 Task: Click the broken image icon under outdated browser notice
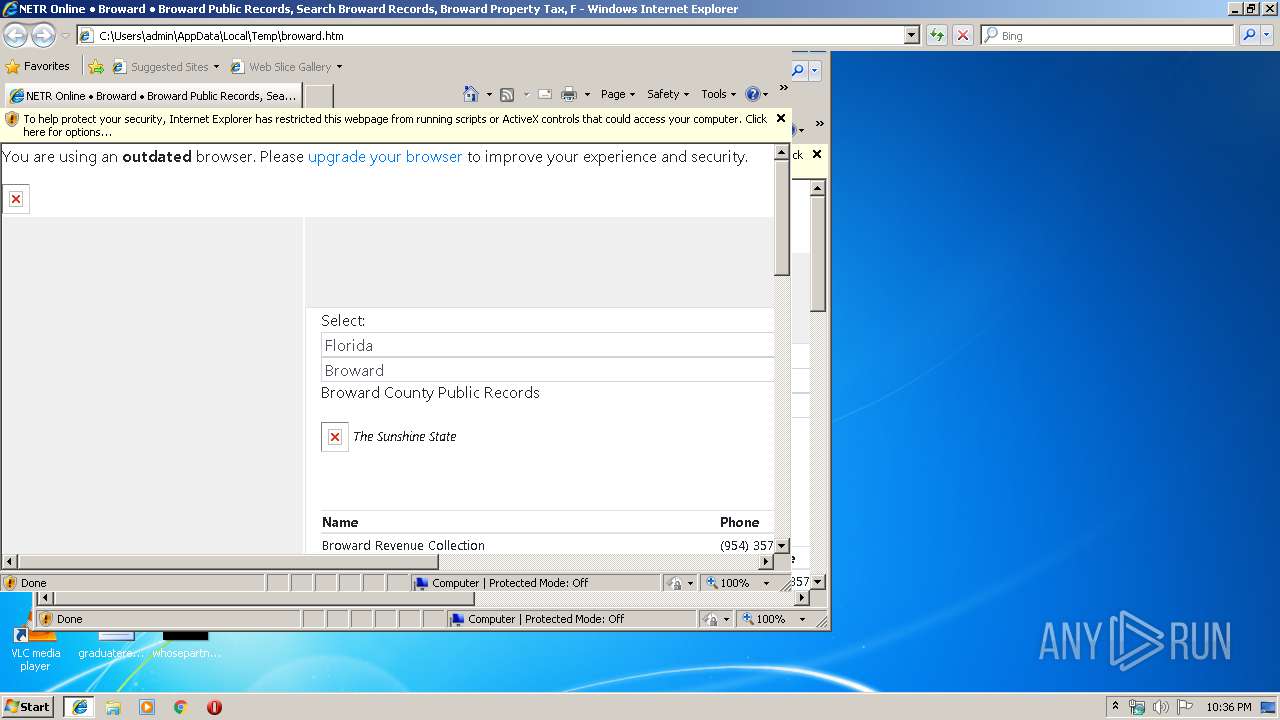coord(16,199)
